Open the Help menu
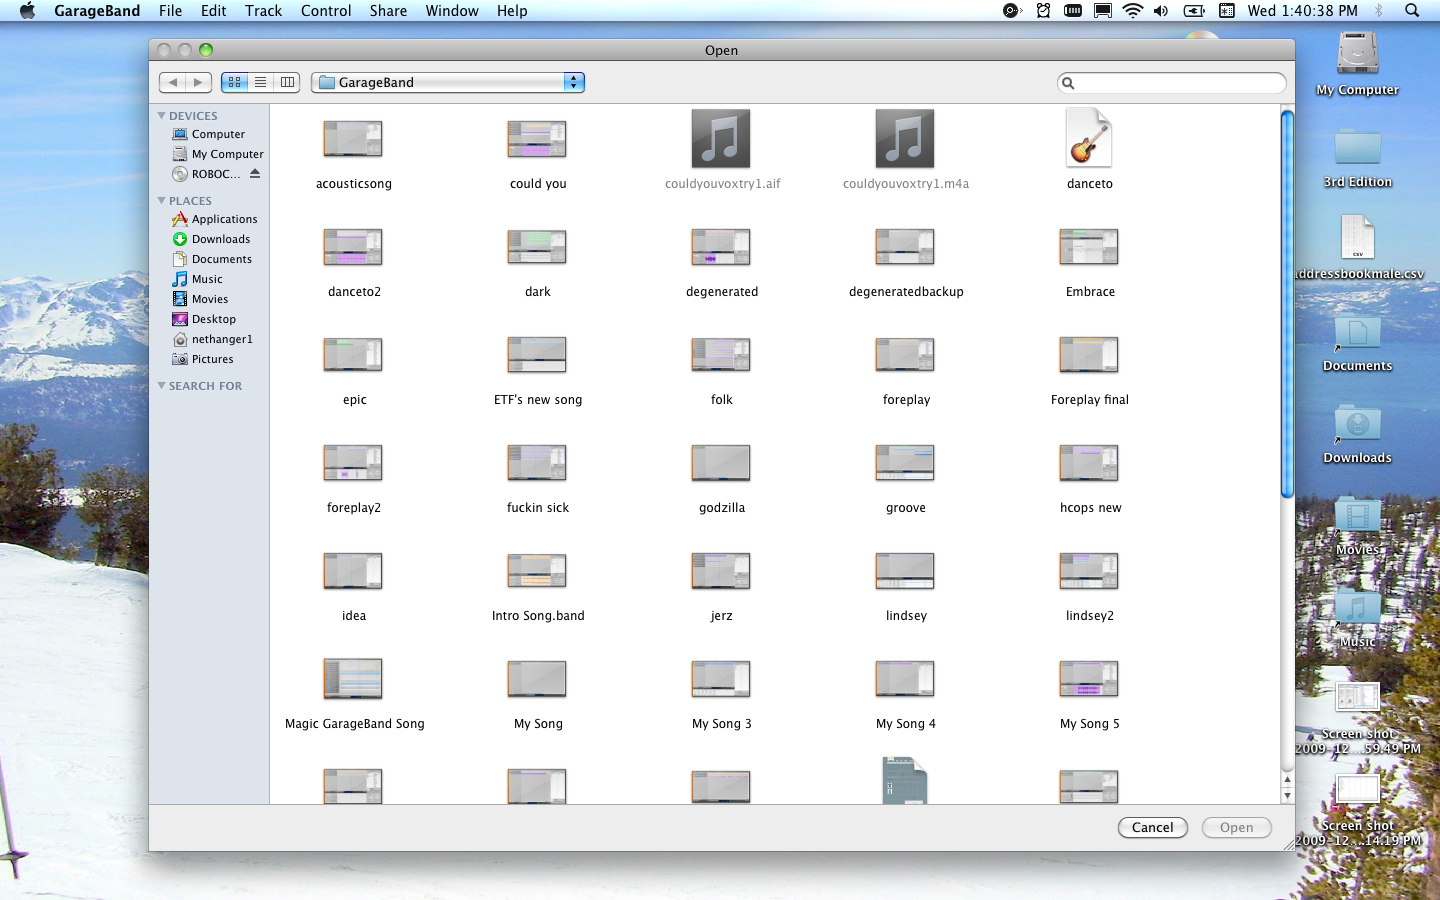 coord(512,11)
